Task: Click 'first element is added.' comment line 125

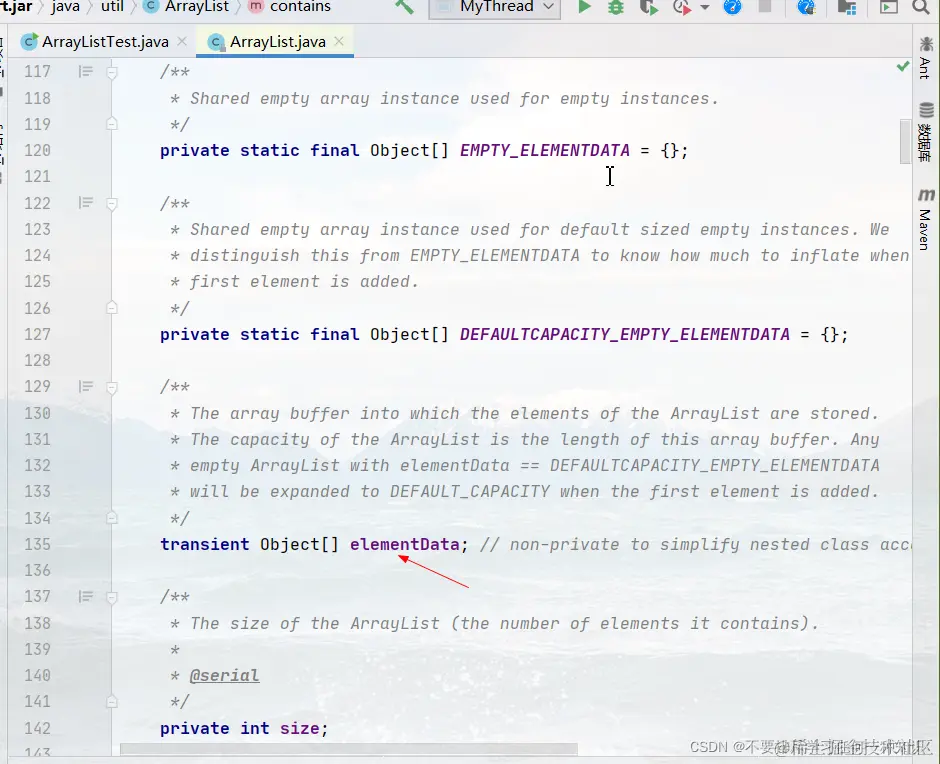Action: tap(304, 282)
